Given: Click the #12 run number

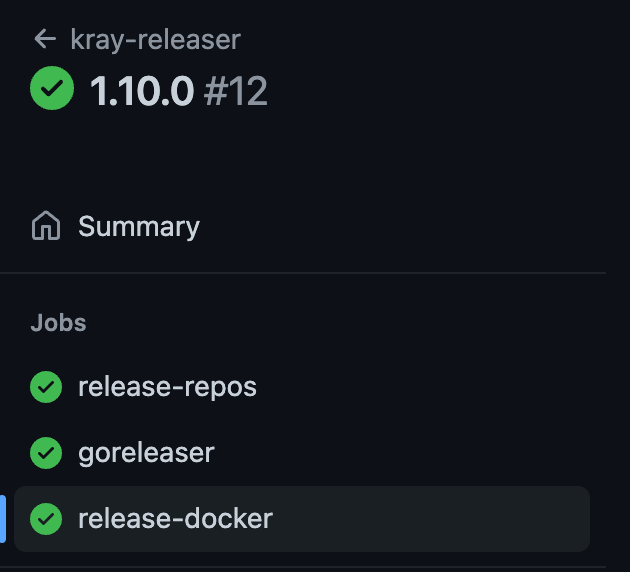Looking at the screenshot, I should pos(236,91).
